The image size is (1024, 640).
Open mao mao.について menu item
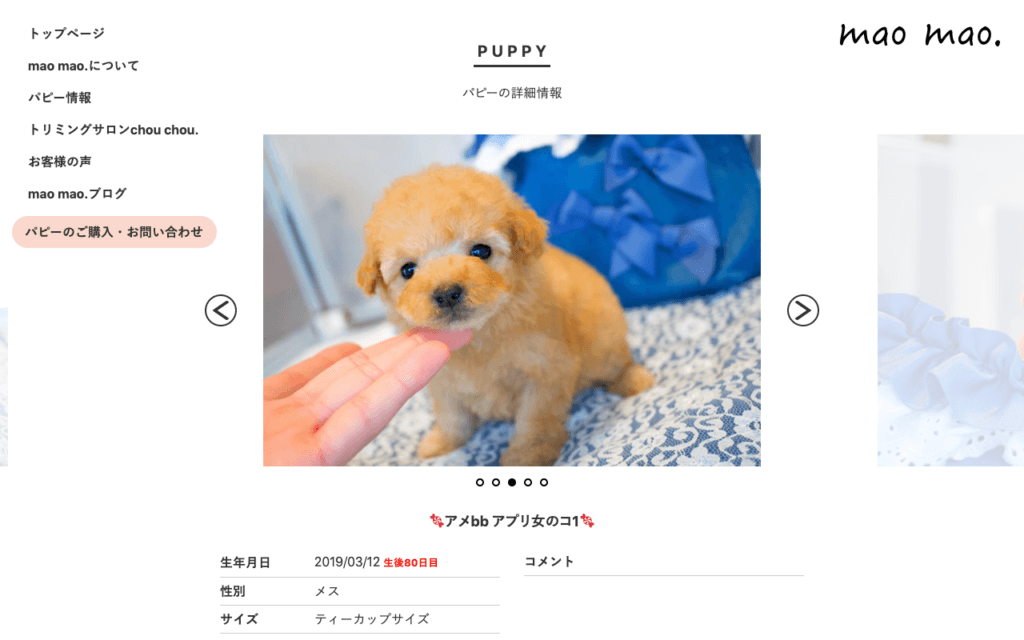[x=84, y=65]
